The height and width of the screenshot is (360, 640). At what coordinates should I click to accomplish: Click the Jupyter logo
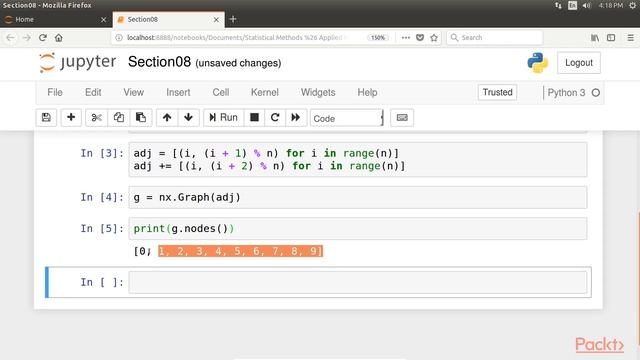pos(78,62)
